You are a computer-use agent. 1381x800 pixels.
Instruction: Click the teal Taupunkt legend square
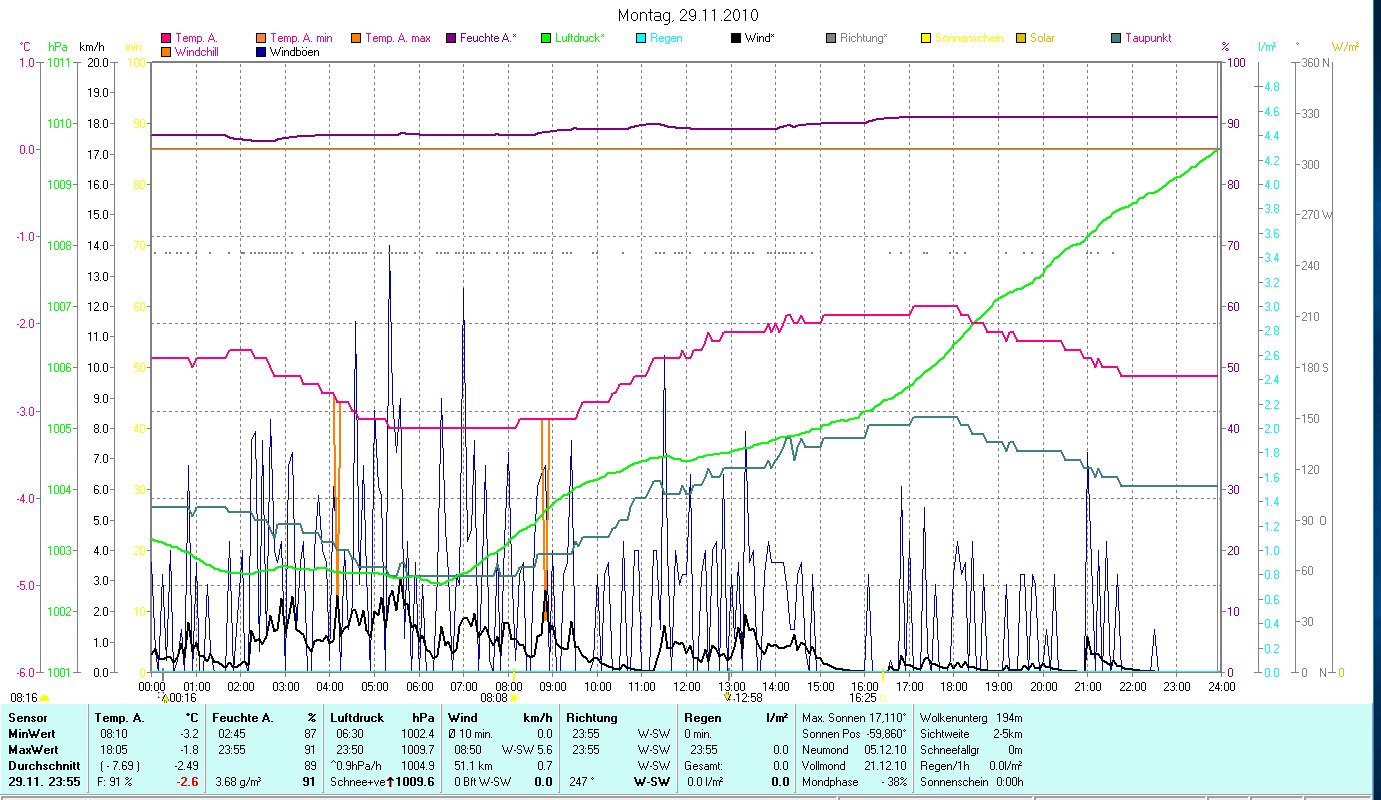pyautogui.click(x=1116, y=39)
